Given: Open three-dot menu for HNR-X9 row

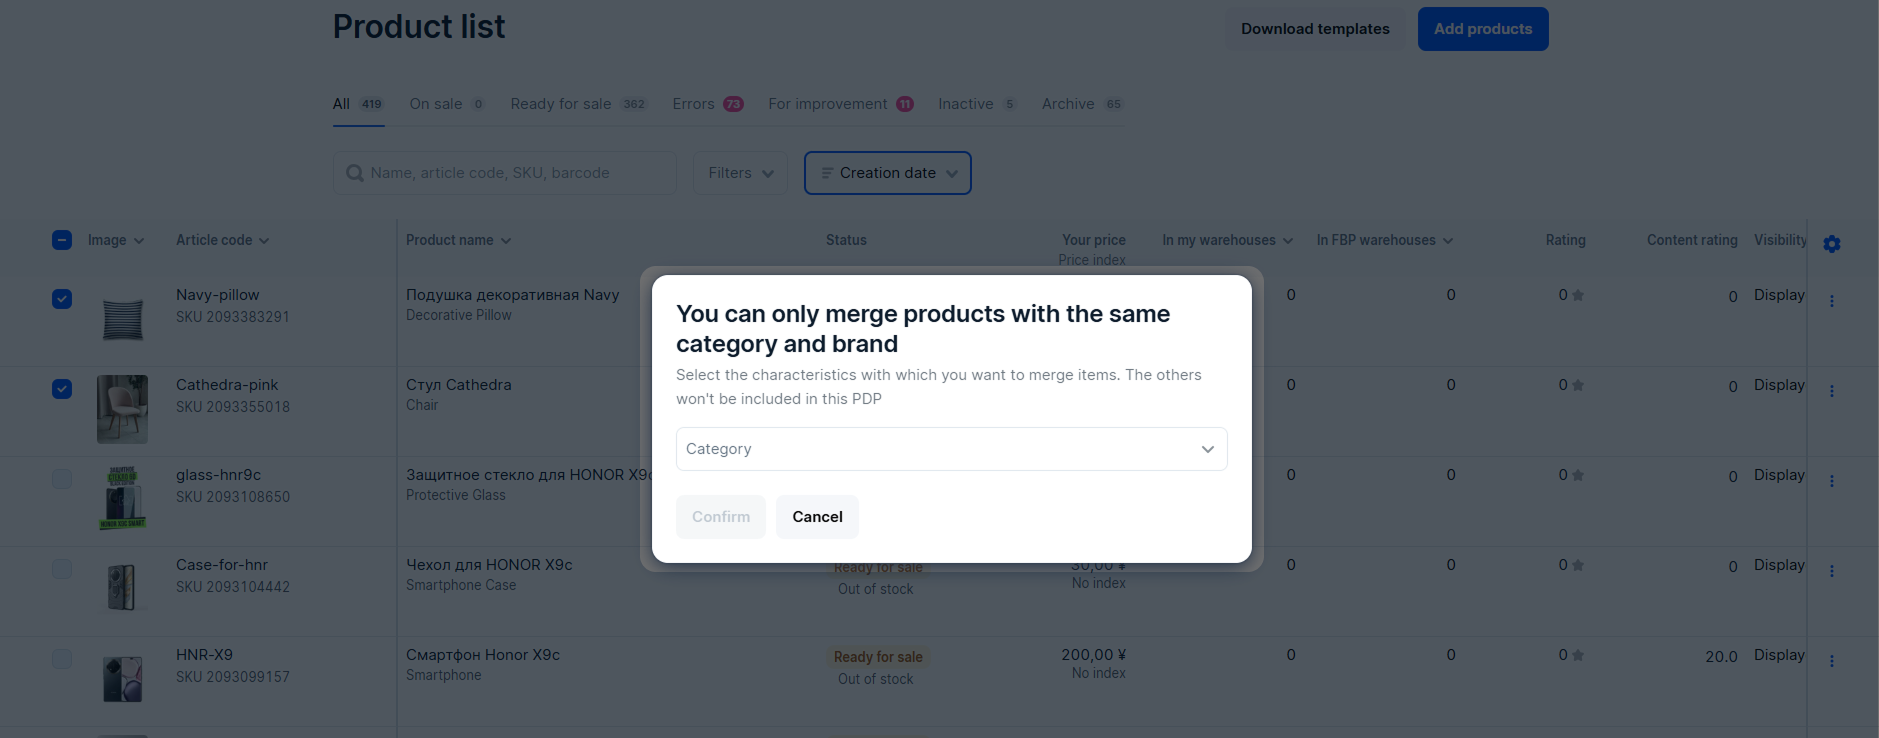Looking at the screenshot, I should pos(1831,661).
